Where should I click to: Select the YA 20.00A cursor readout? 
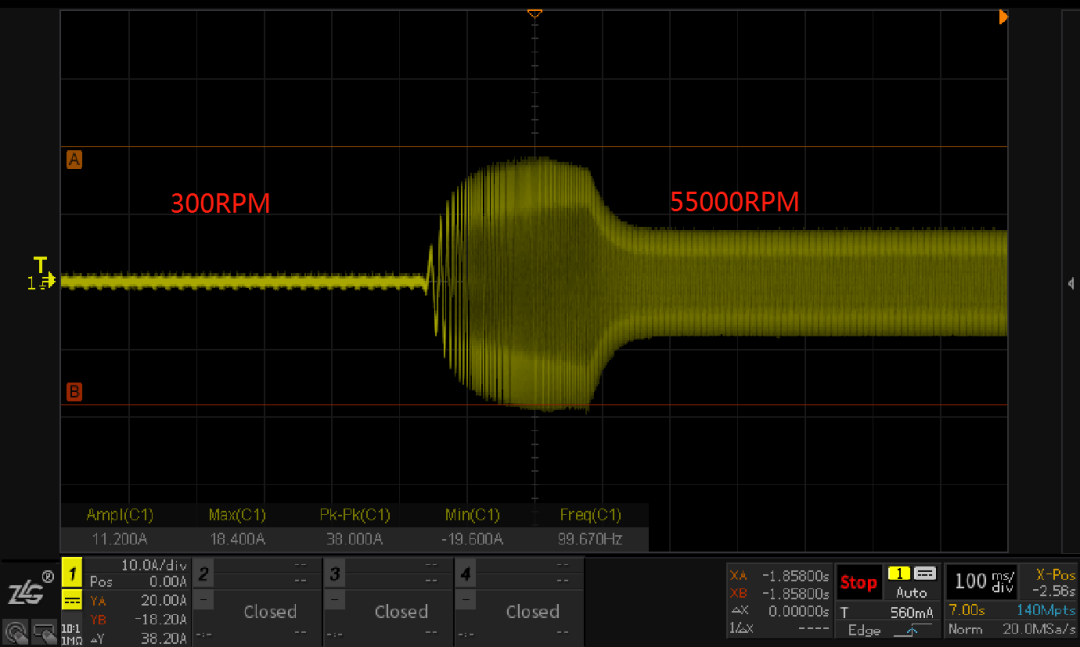tap(138, 601)
